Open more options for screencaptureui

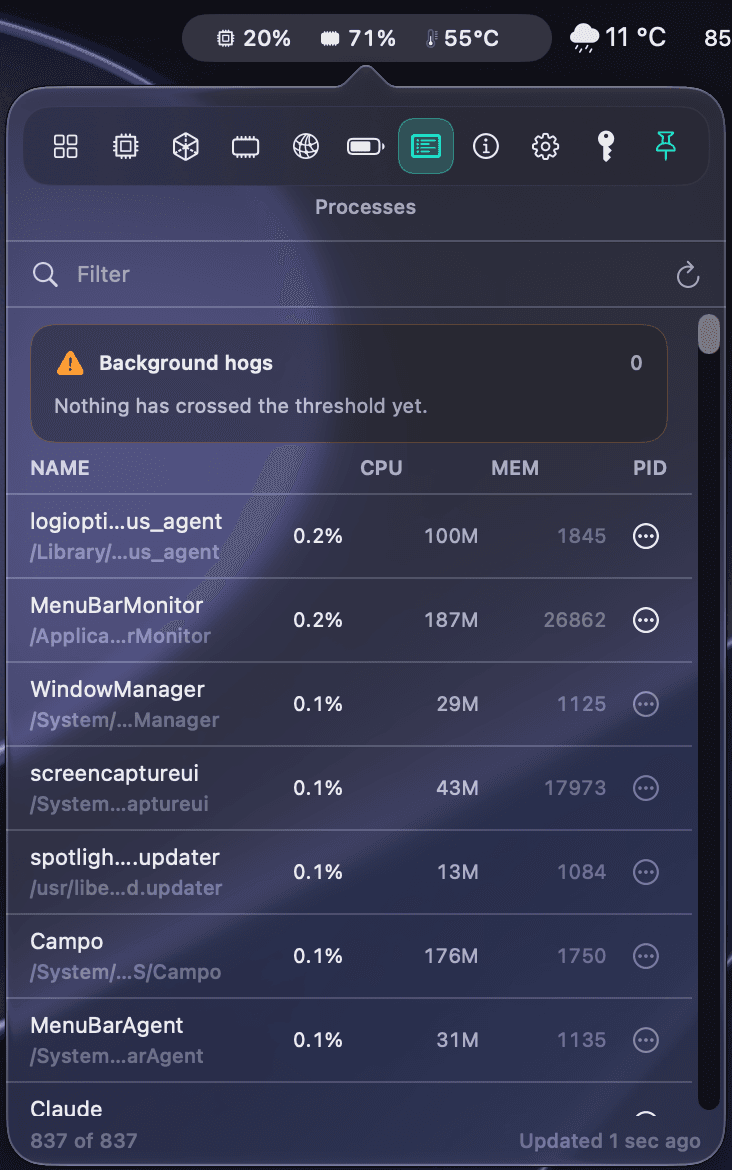click(645, 788)
